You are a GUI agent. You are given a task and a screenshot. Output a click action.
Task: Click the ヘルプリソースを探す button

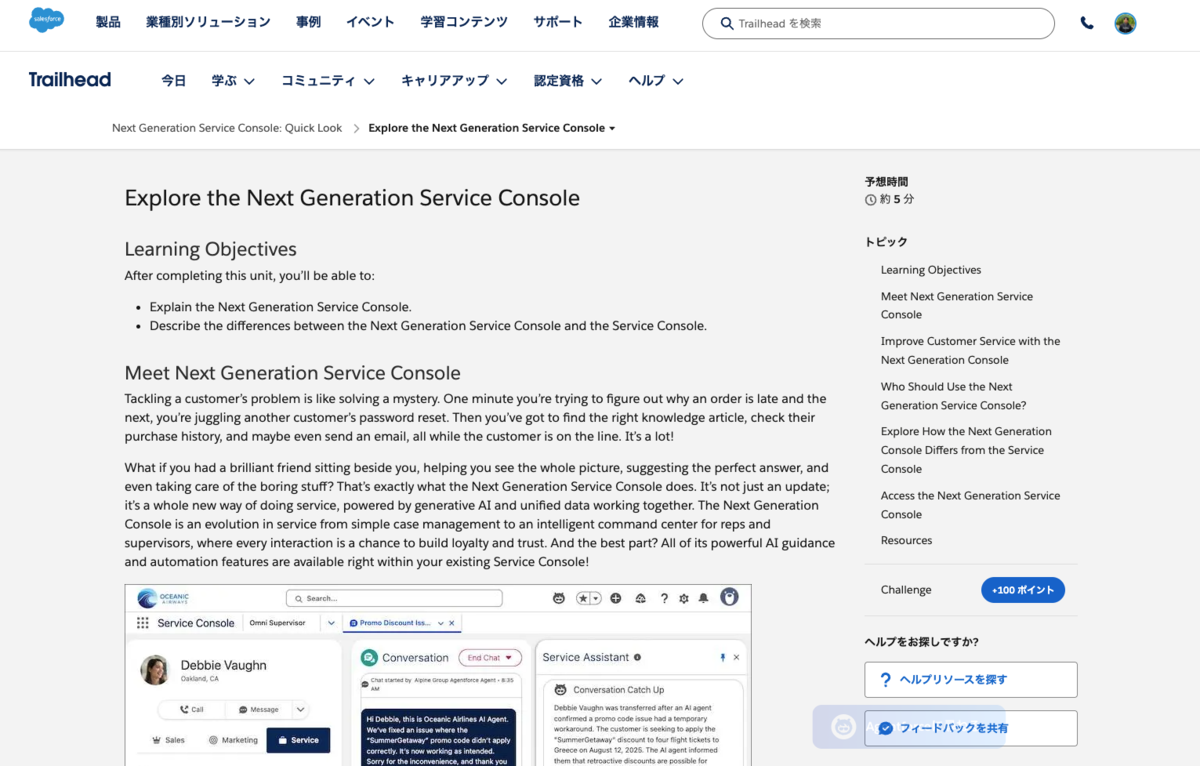pyautogui.click(x=971, y=680)
